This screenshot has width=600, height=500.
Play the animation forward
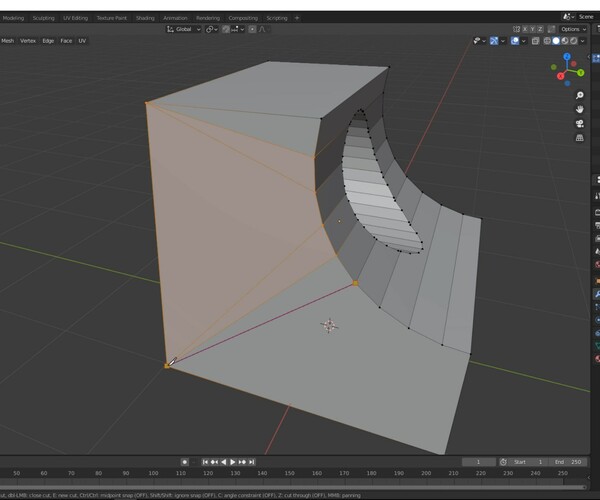point(233,462)
